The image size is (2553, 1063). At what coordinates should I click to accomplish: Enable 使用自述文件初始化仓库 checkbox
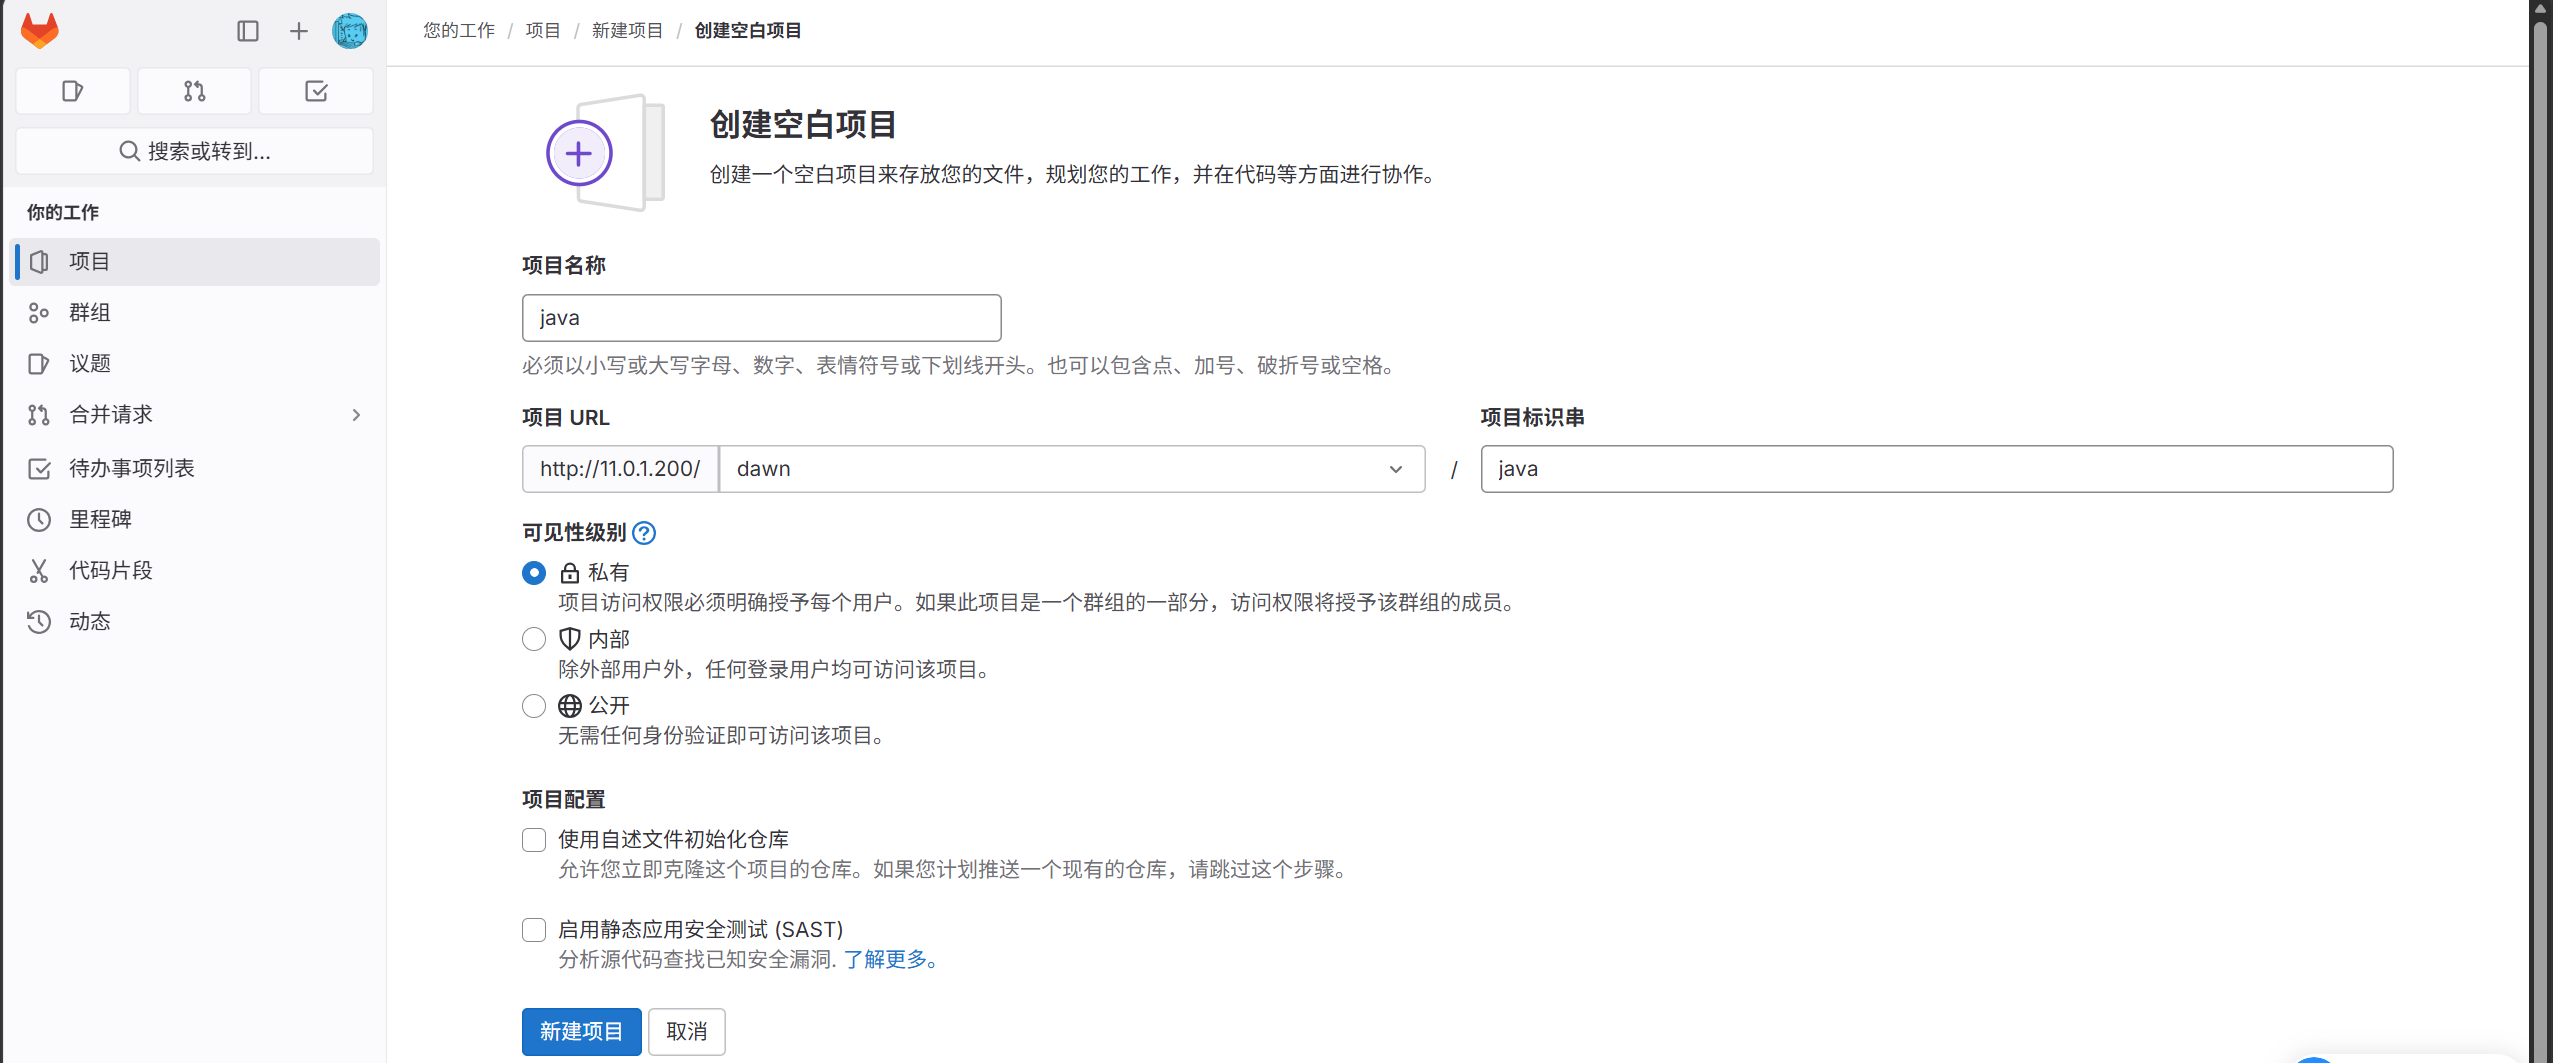tap(534, 840)
